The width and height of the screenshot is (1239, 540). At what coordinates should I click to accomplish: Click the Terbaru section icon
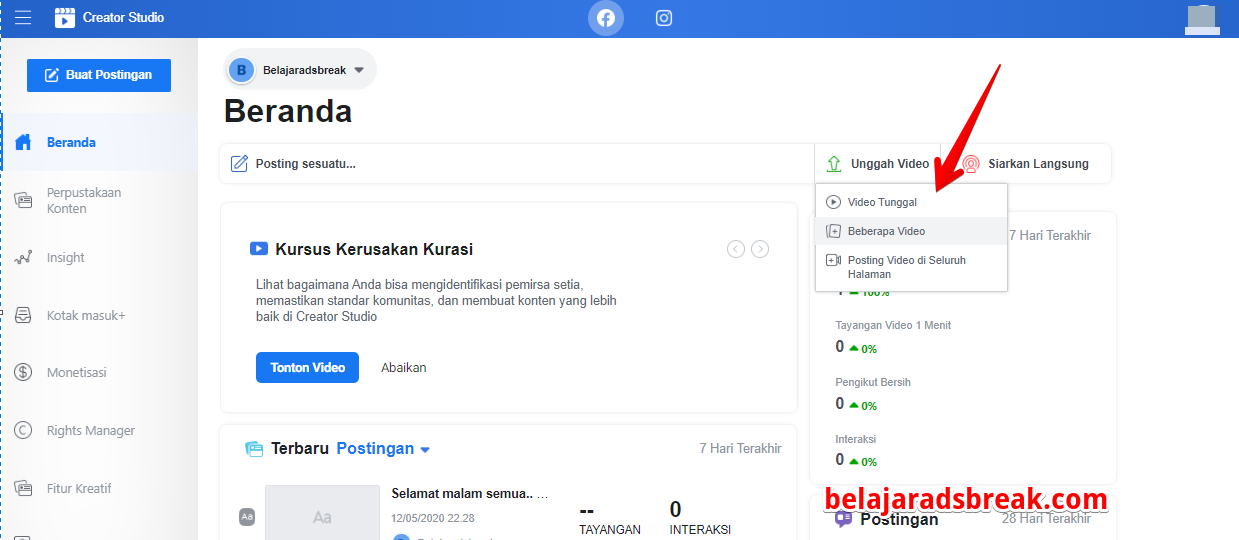click(x=254, y=449)
